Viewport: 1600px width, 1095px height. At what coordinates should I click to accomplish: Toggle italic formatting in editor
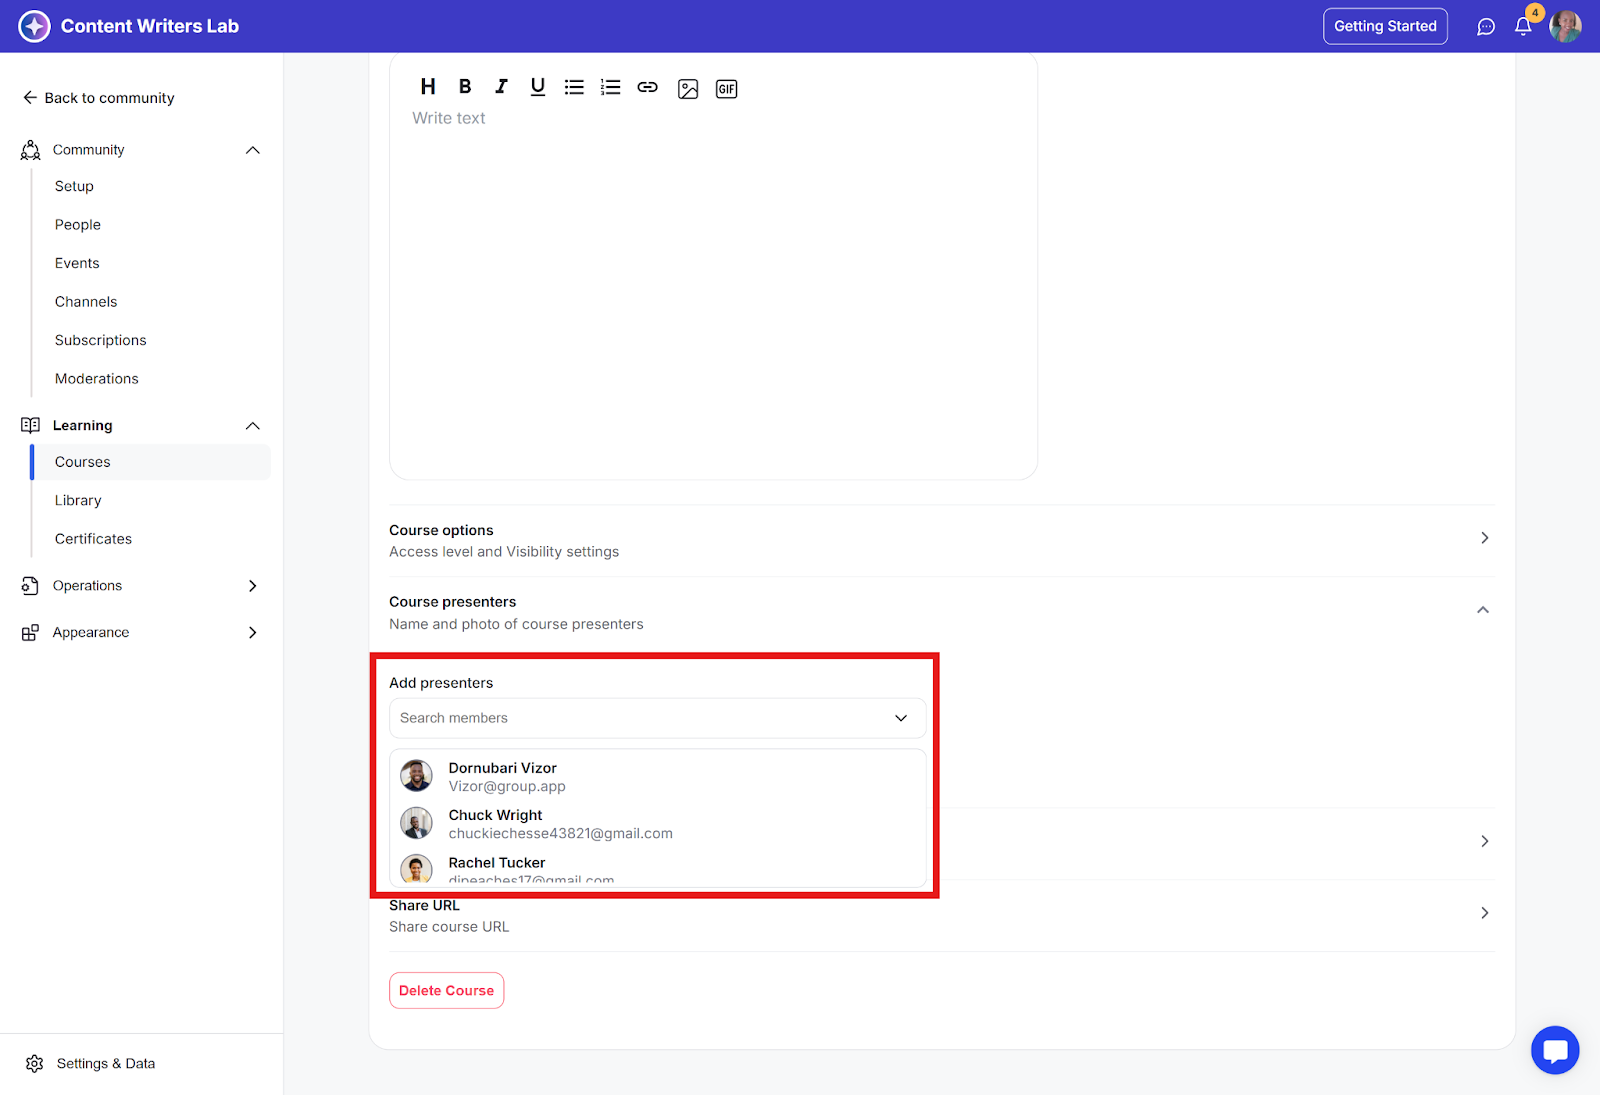pyautogui.click(x=501, y=87)
